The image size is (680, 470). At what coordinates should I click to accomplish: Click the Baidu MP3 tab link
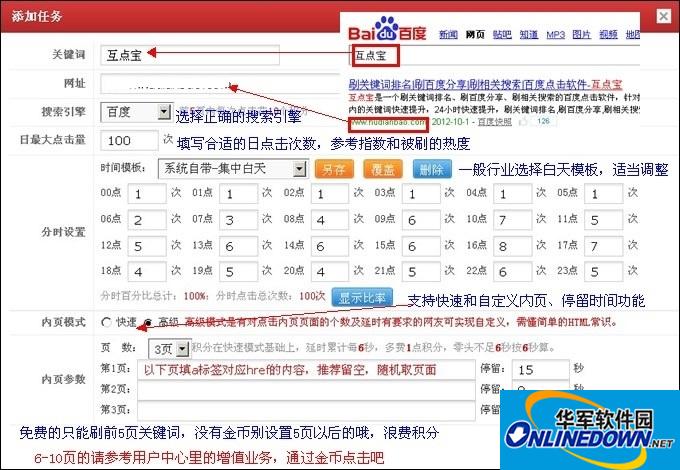(x=556, y=34)
